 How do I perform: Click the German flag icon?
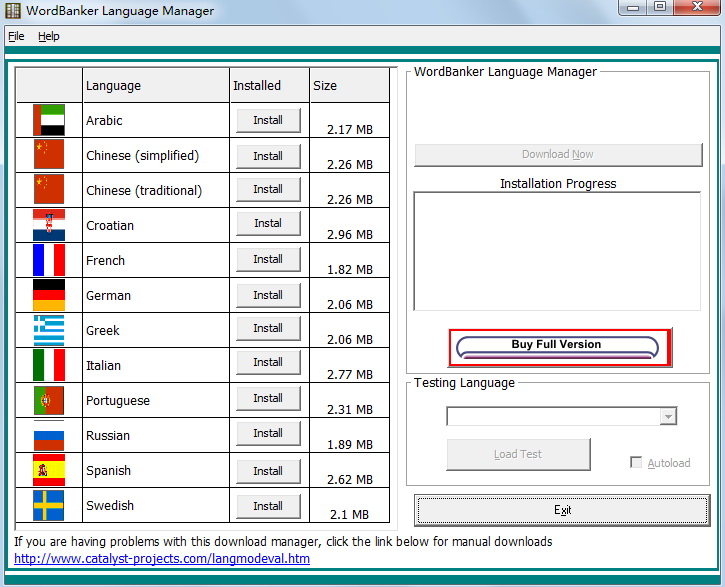49,295
